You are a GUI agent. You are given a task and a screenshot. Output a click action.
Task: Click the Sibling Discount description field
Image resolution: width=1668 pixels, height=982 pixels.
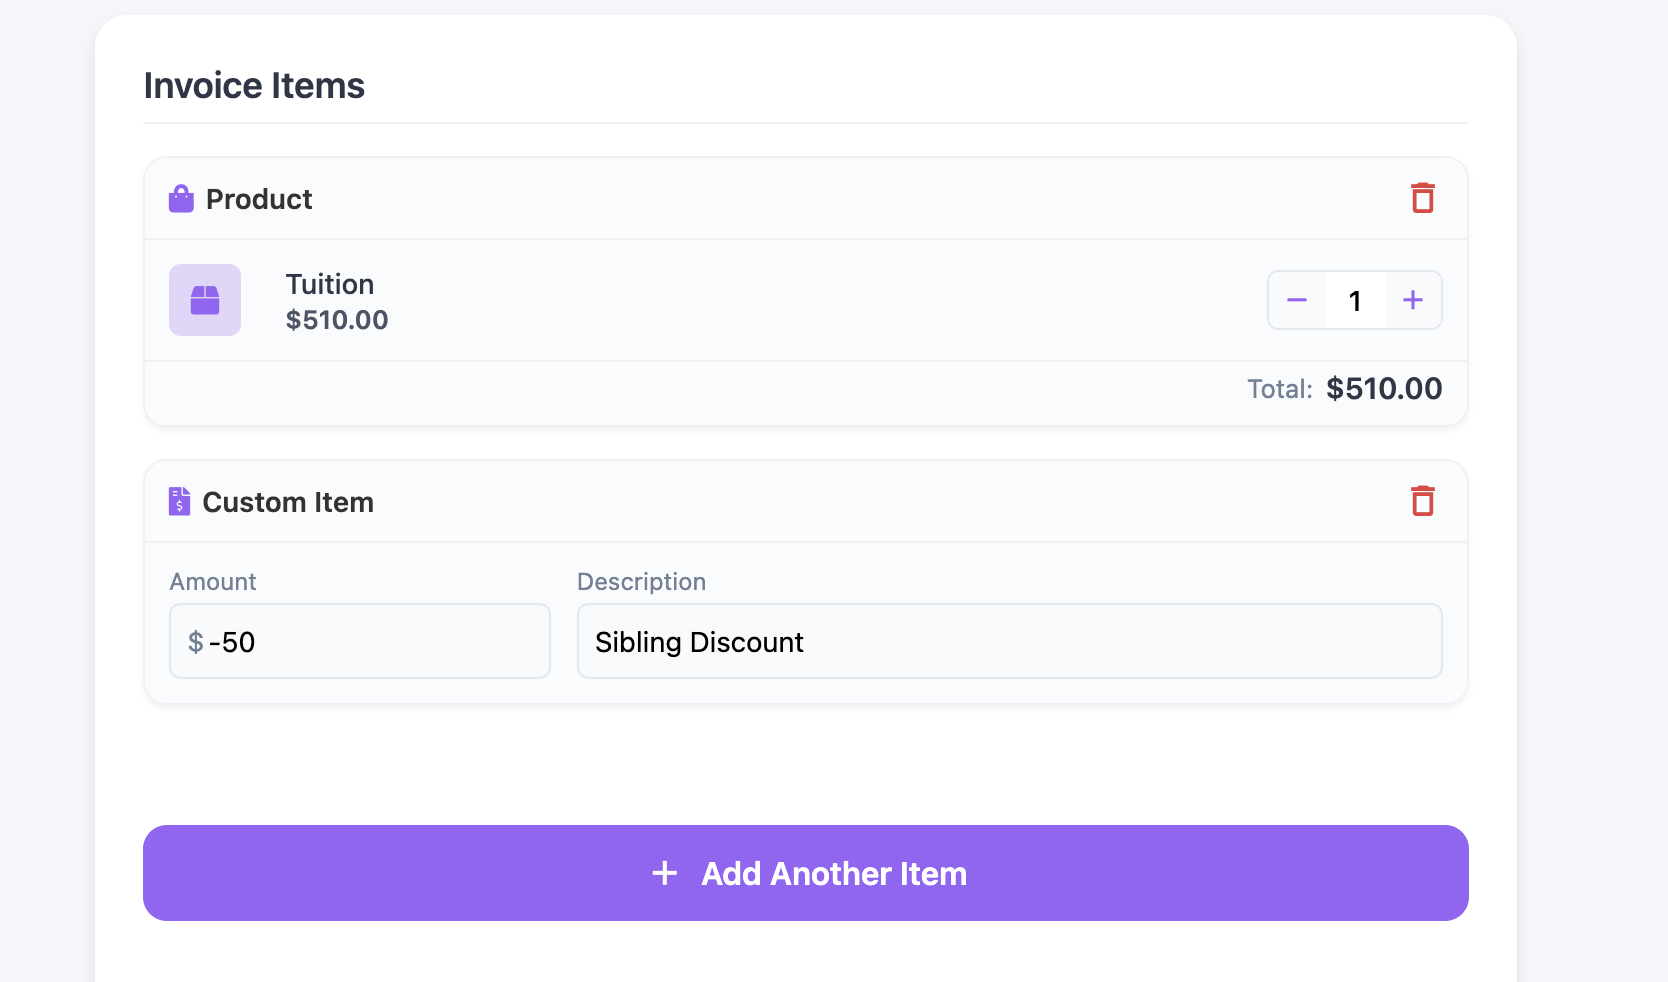coord(1009,642)
